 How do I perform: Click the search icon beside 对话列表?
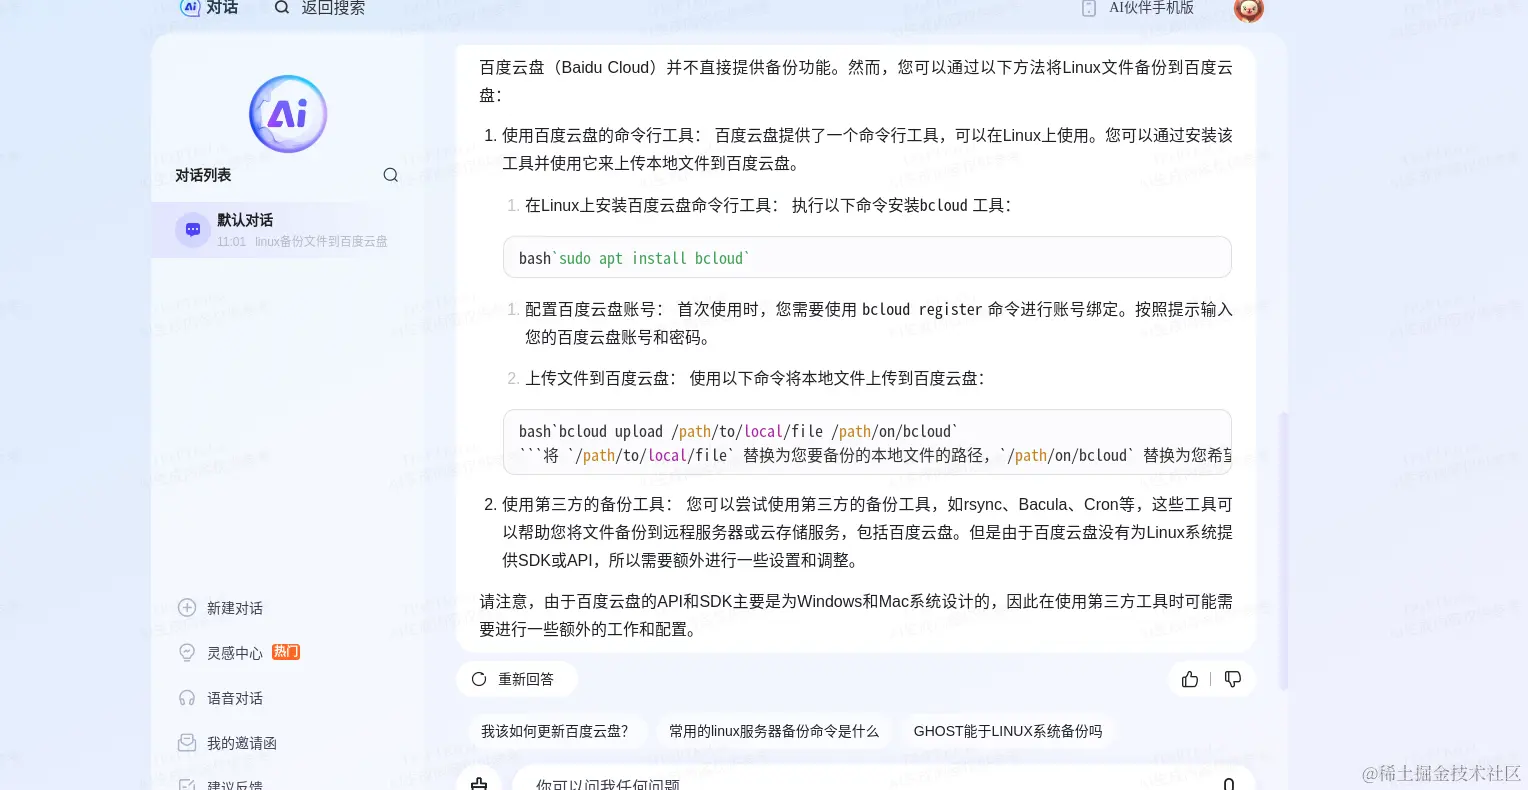(x=390, y=175)
